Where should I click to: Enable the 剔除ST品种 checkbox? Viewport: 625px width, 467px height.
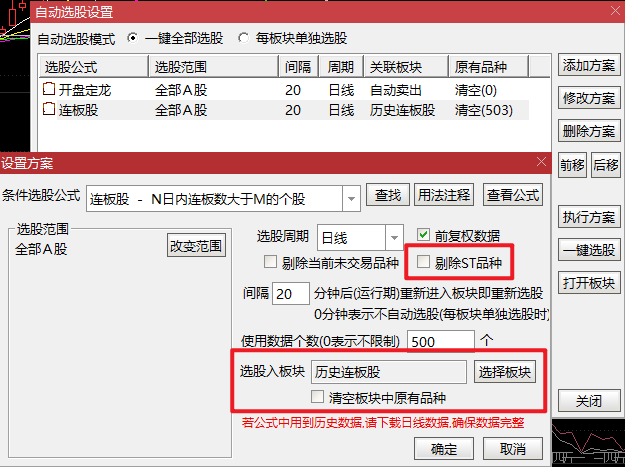tap(424, 263)
